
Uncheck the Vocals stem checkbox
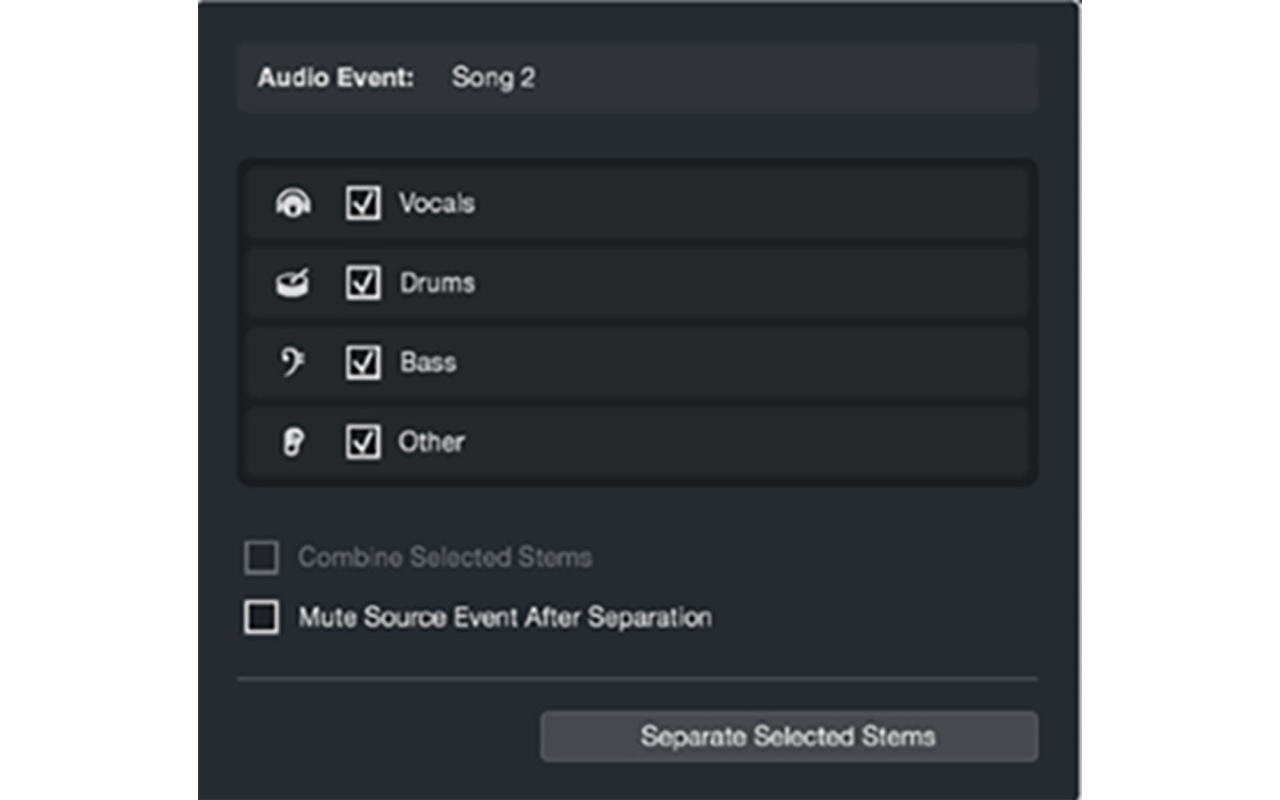(x=363, y=203)
